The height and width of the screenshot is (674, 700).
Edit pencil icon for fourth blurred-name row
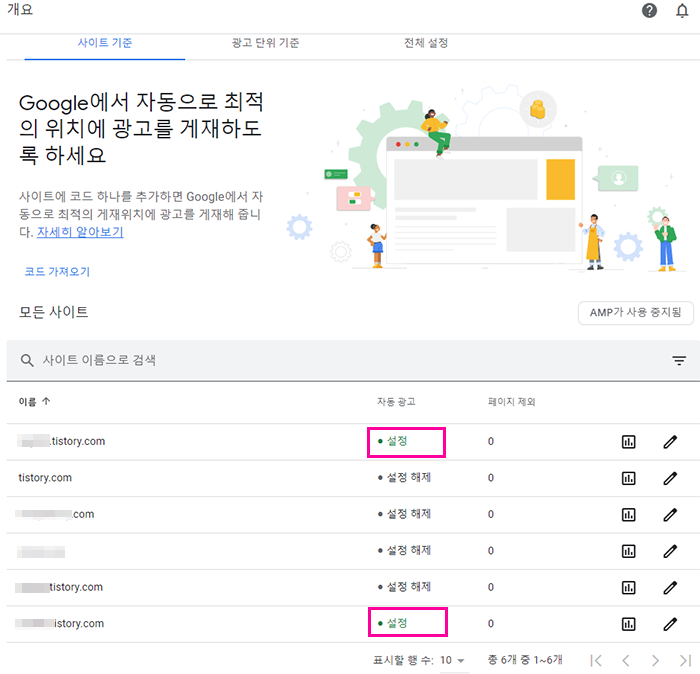coord(670,551)
